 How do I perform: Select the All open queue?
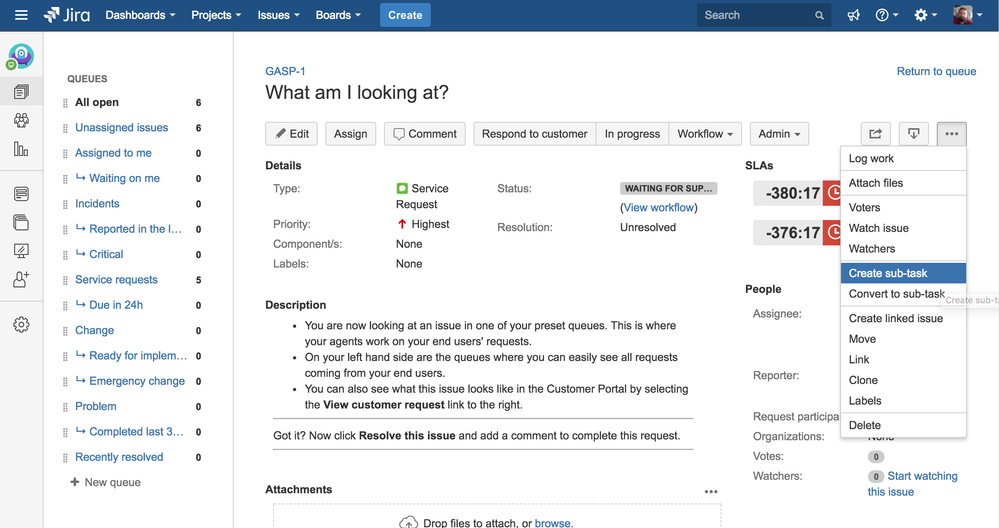coord(97,102)
